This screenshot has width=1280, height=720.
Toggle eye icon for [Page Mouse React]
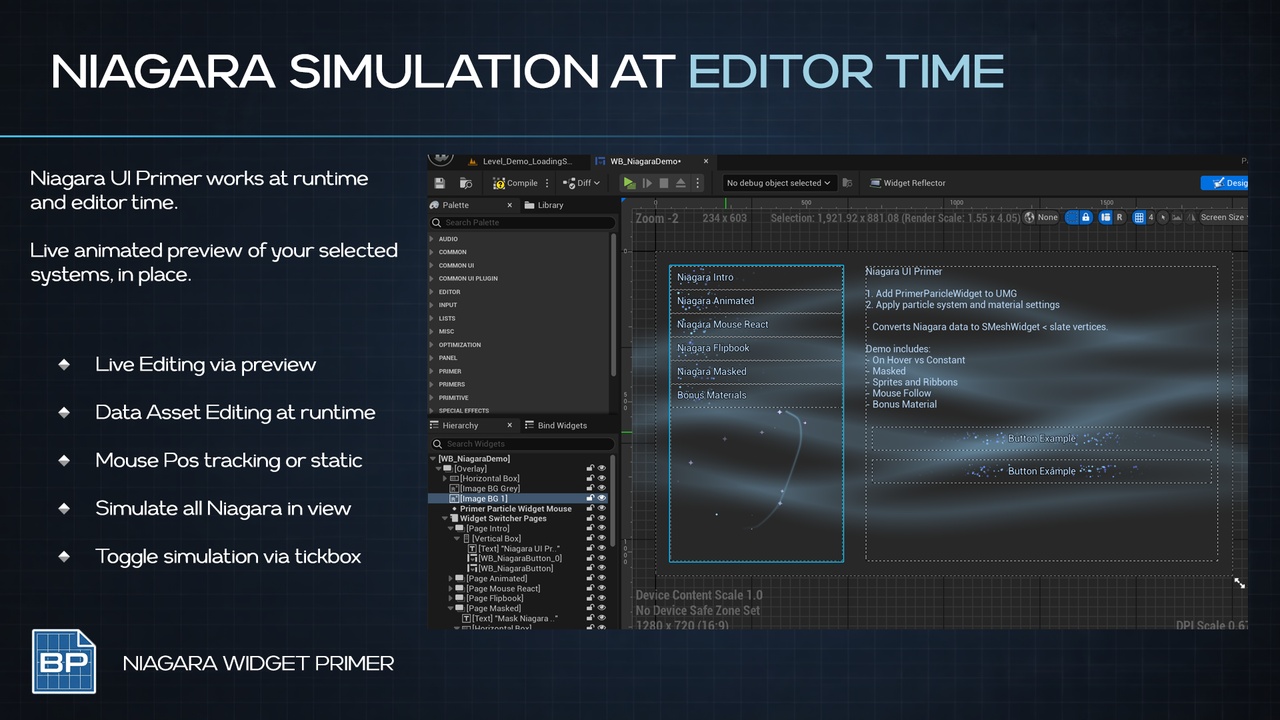coord(602,588)
